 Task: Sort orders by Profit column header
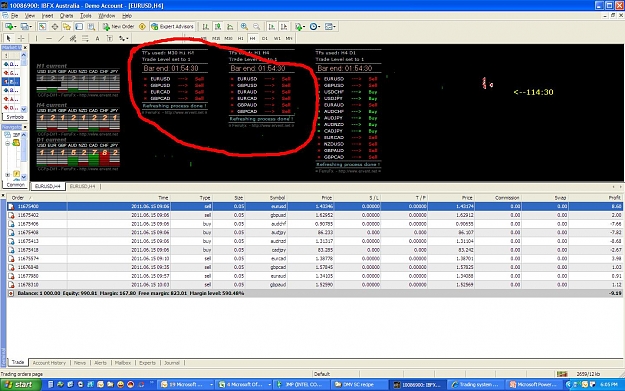614,198
